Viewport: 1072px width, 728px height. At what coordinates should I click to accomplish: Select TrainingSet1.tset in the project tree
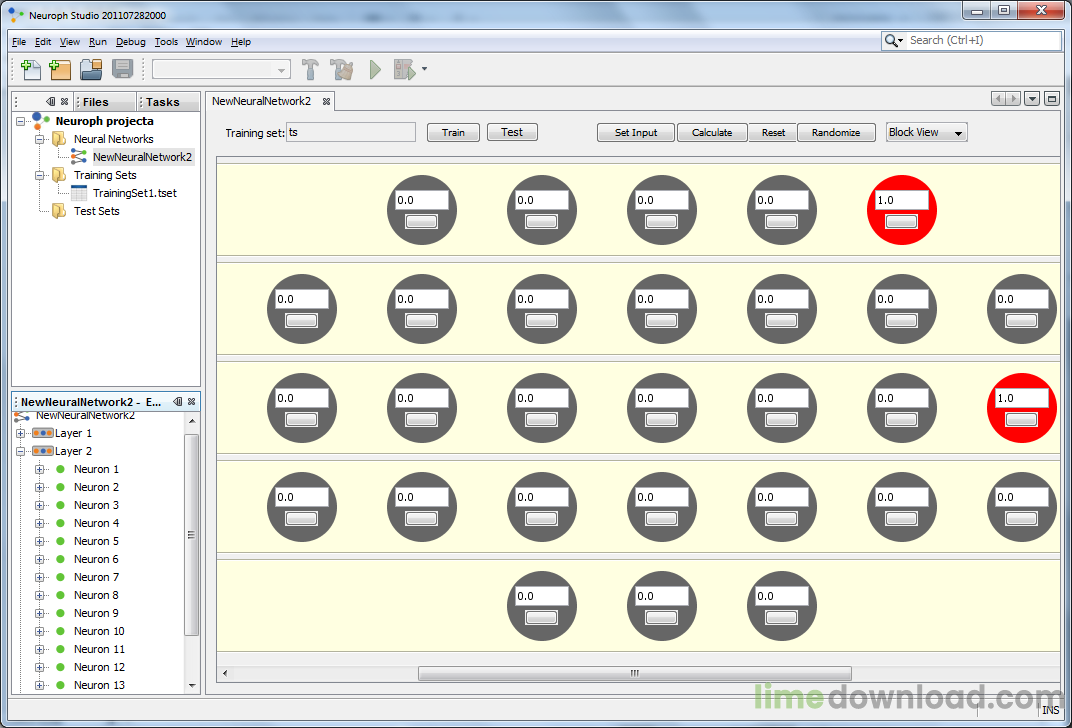tap(135, 193)
